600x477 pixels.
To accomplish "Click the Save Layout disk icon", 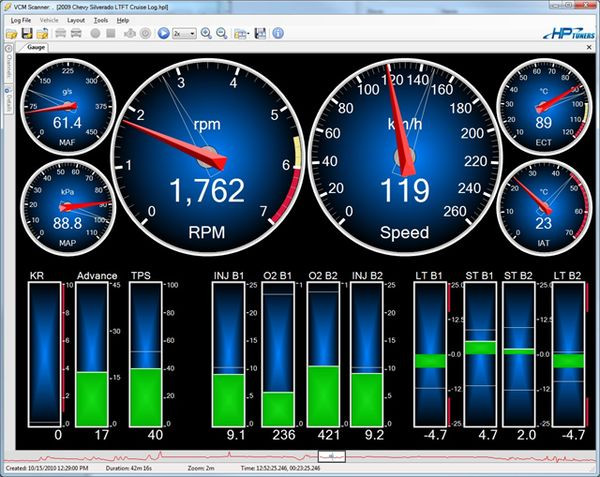I will [260, 33].
